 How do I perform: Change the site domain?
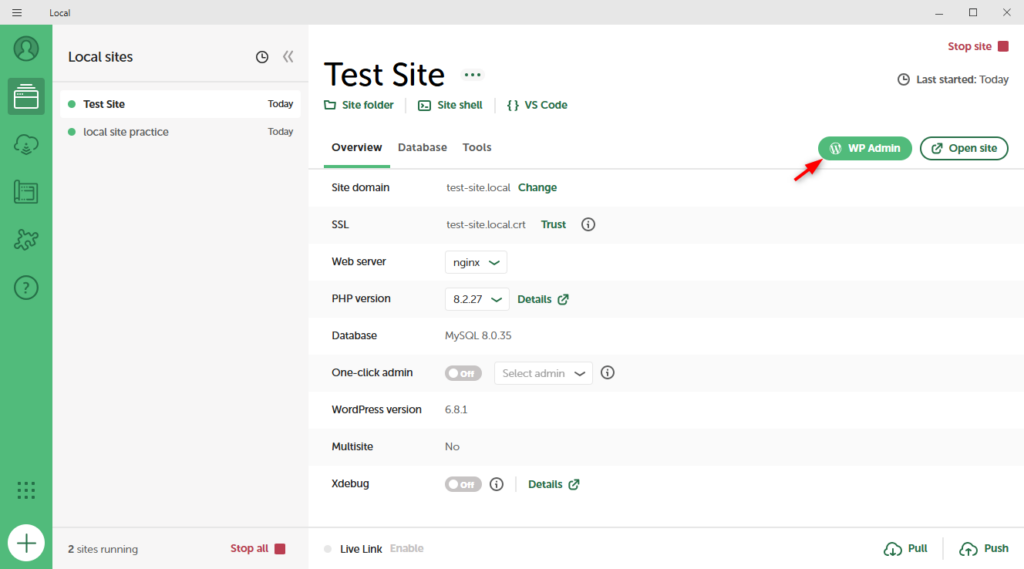coord(537,187)
